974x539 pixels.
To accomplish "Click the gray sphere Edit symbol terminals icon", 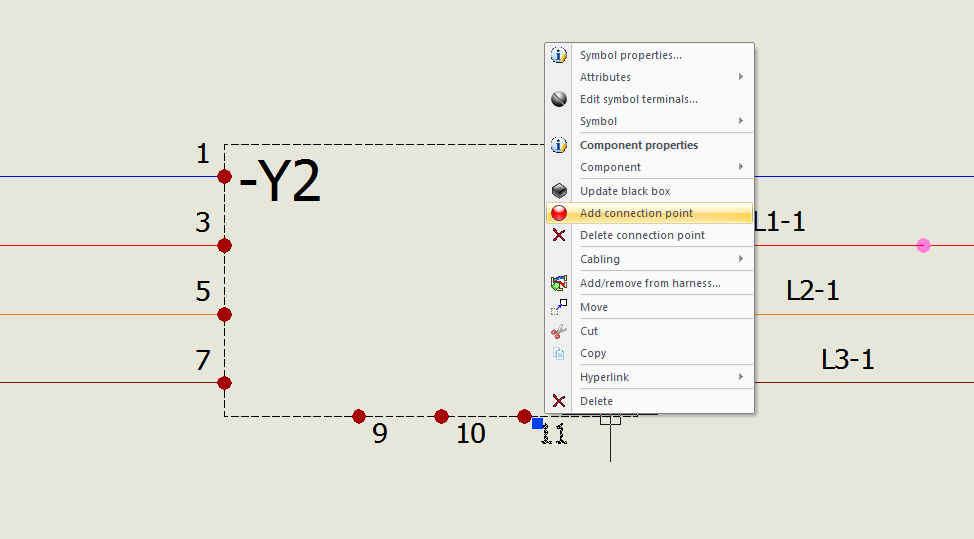I will pyautogui.click(x=559, y=99).
